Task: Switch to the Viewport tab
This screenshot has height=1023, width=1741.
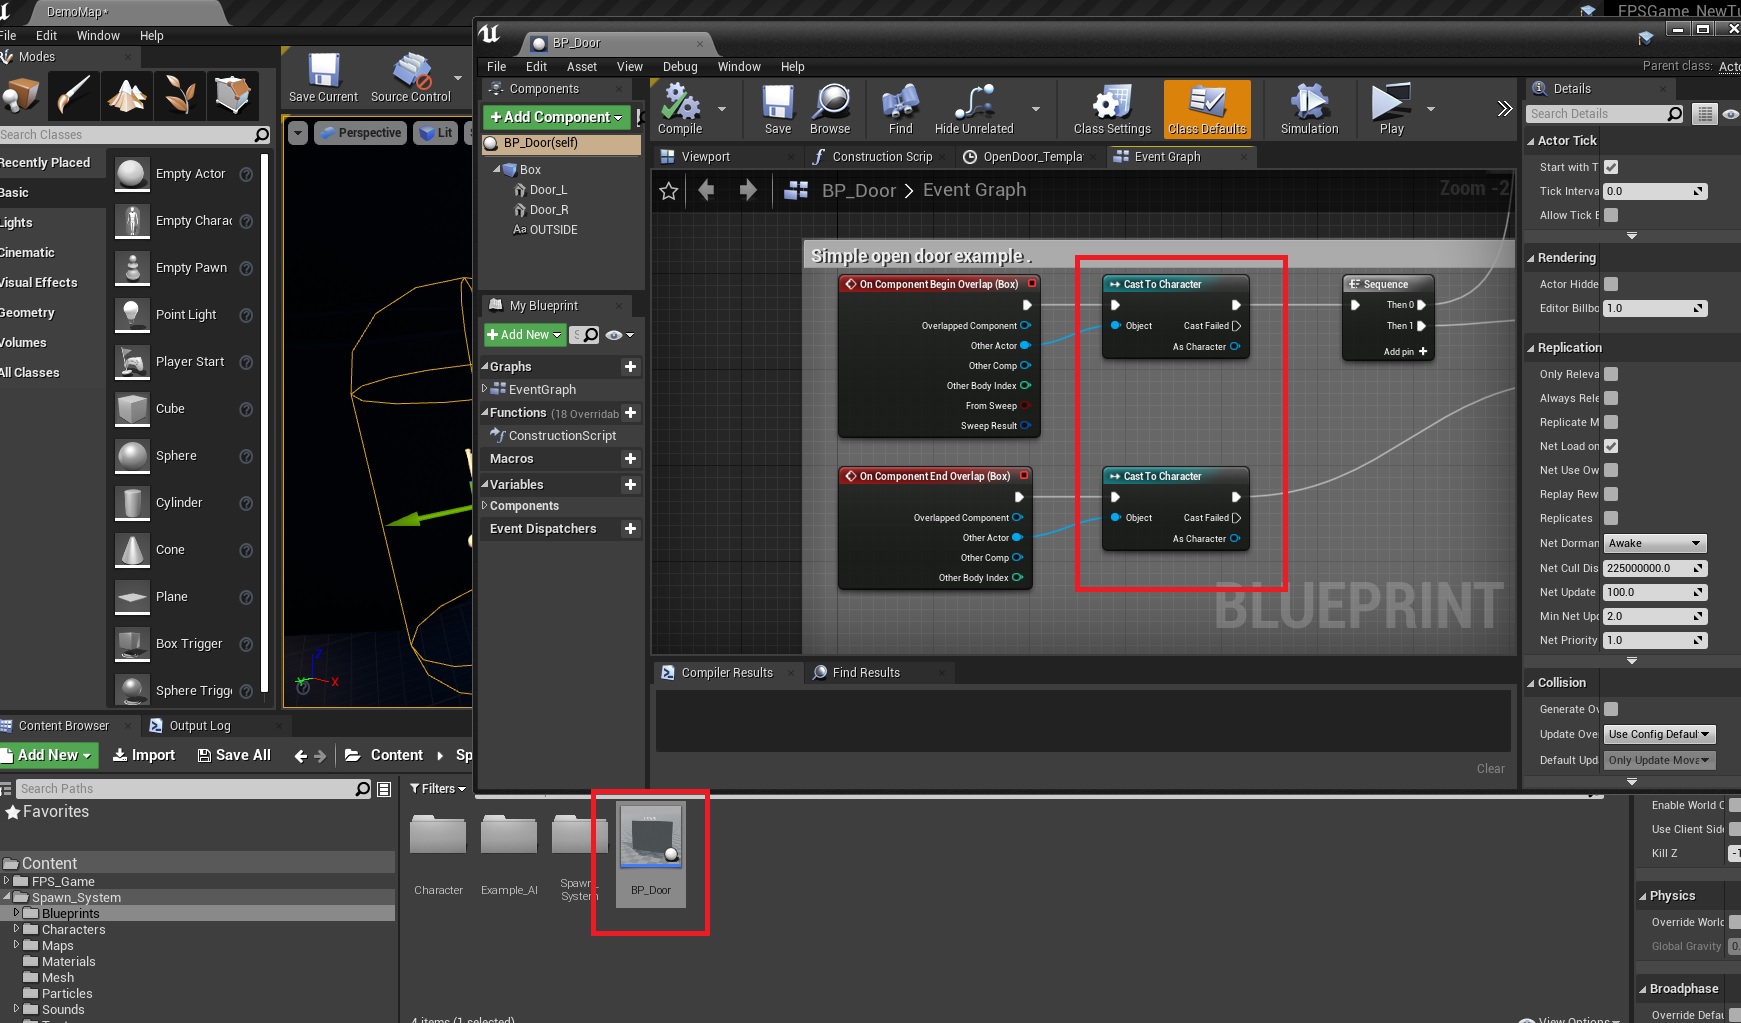Action: (705, 157)
